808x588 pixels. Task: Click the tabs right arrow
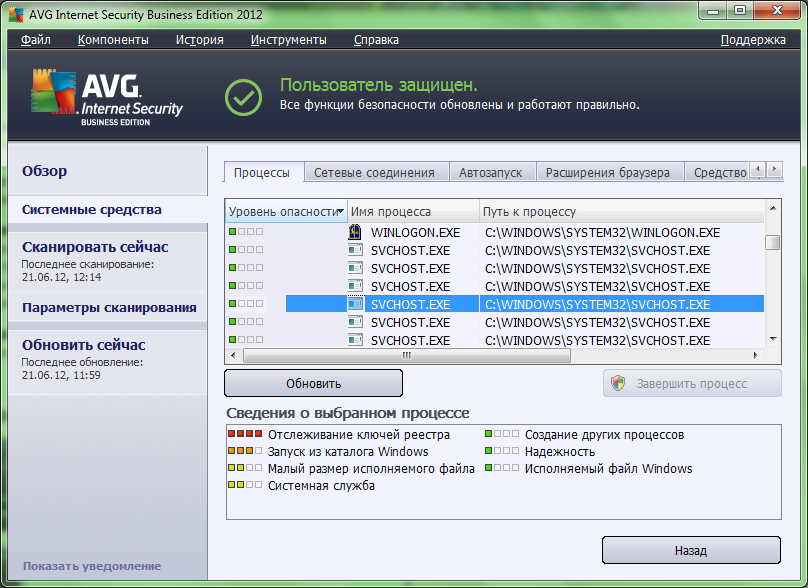pyautogui.click(x=774, y=169)
